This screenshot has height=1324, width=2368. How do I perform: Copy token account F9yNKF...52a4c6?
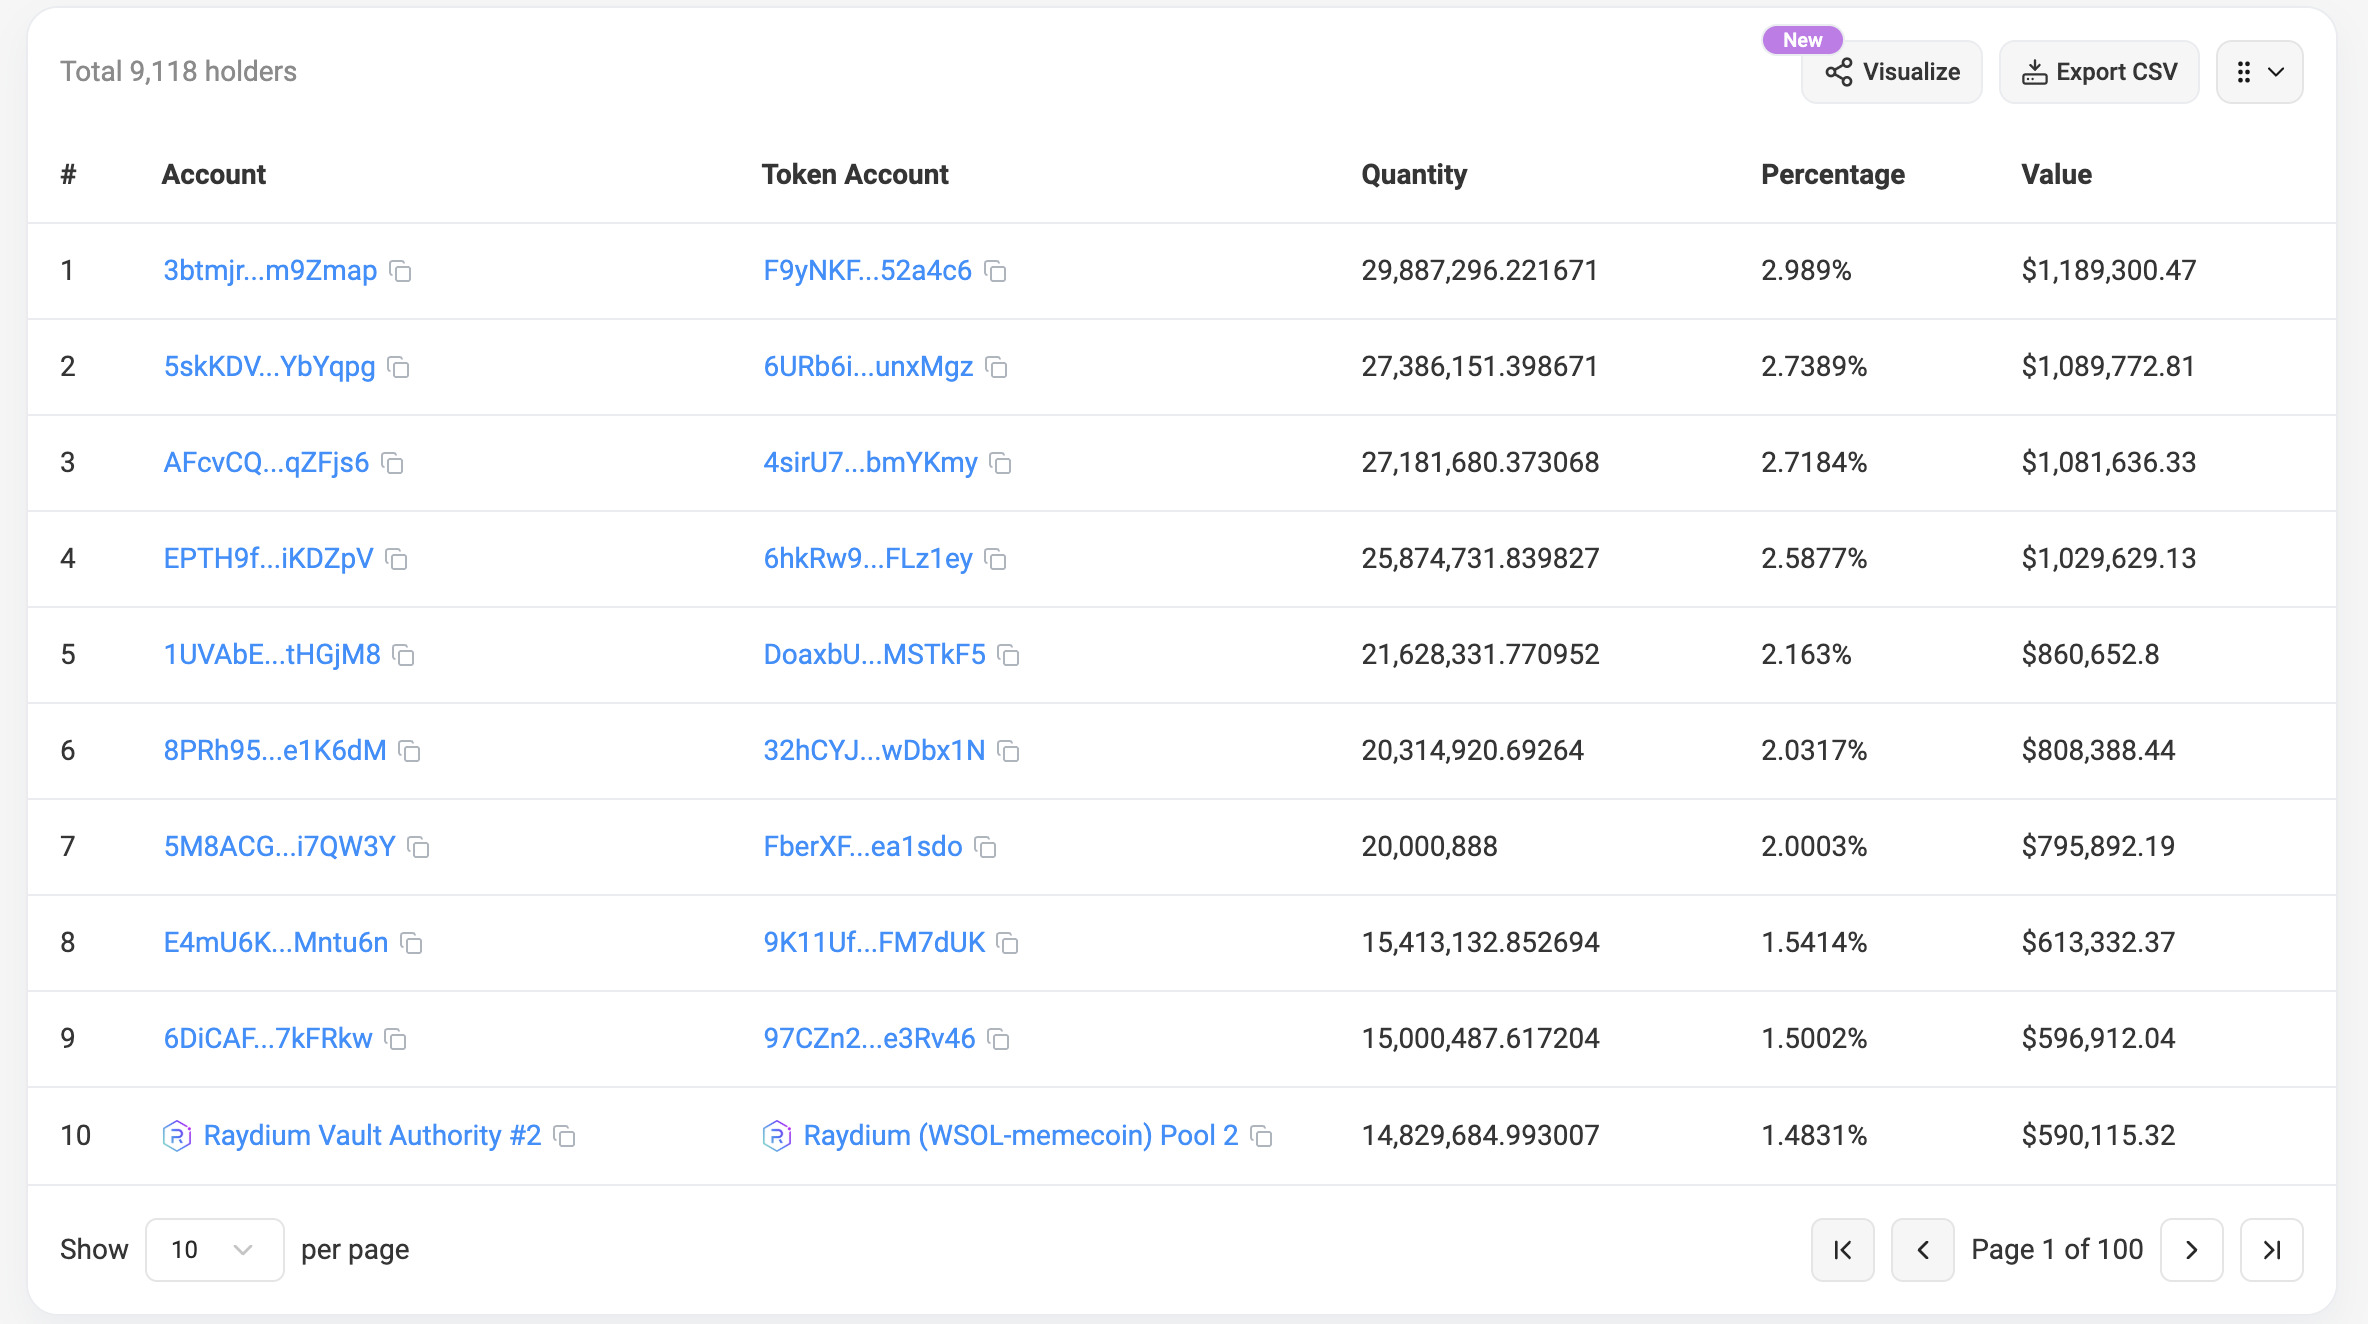pos(995,271)
